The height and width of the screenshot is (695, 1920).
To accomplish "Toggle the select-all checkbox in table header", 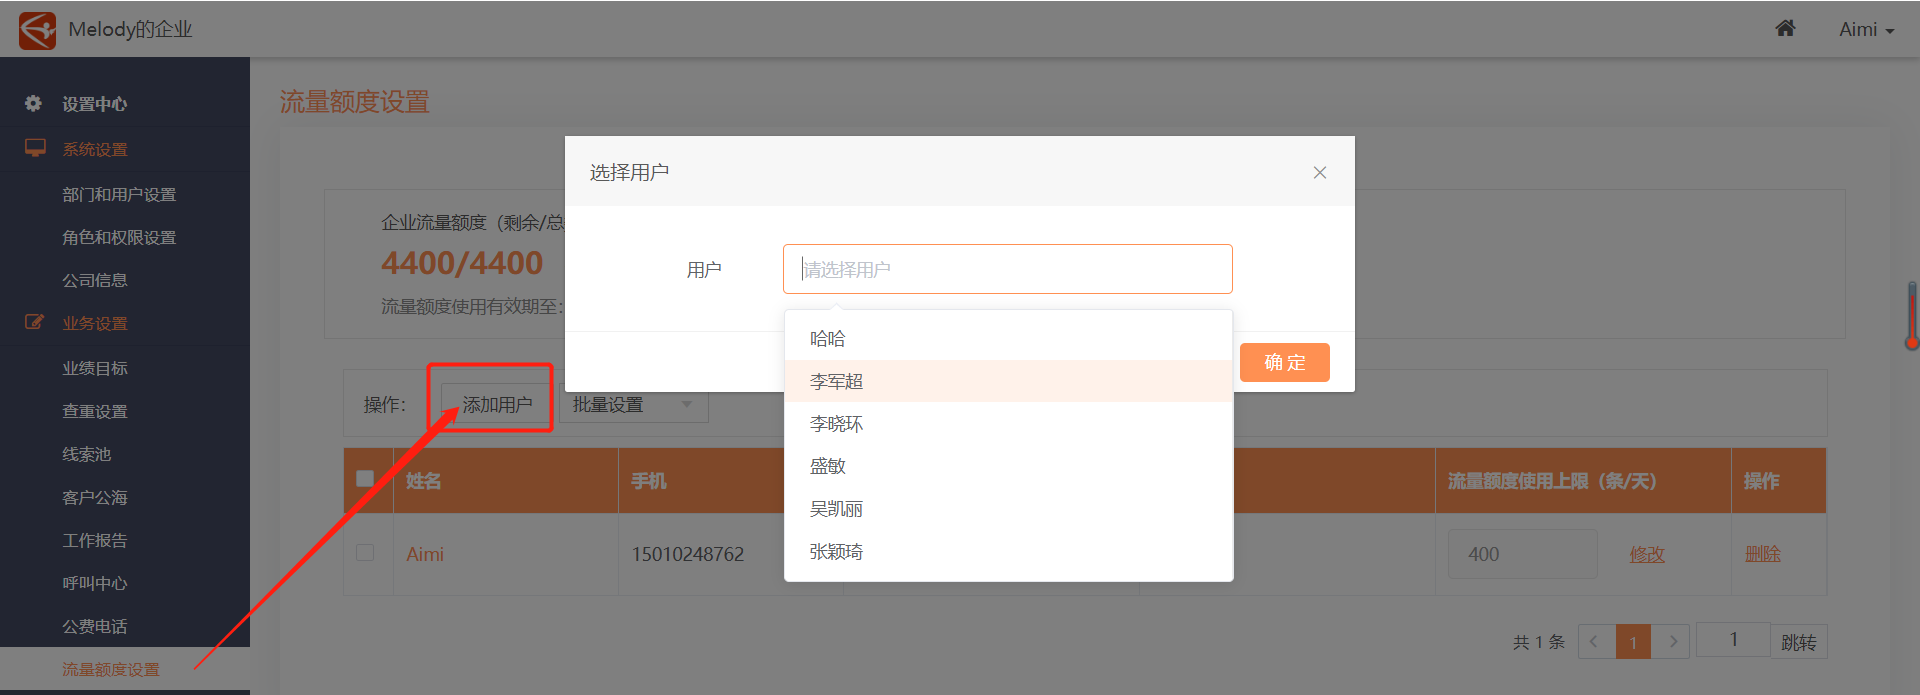I will tap(365, 479).
